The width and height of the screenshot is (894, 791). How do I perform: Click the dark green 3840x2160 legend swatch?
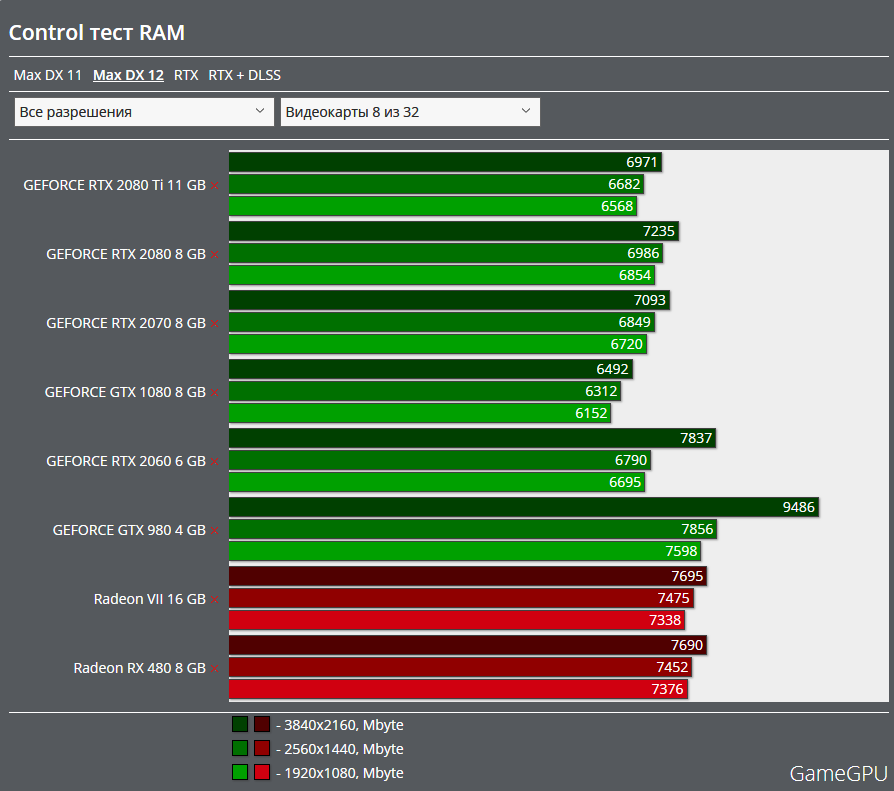click(x=240, y=724)
